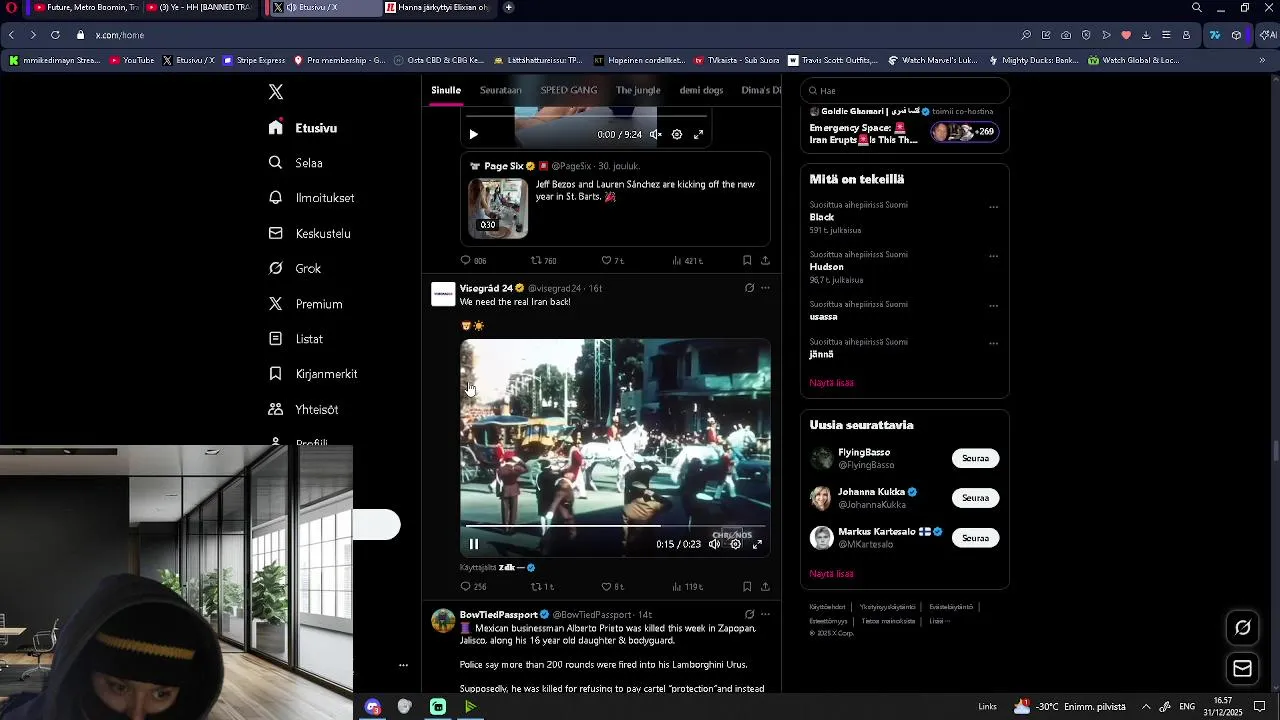Select the Sinulle tab
The width and height of the screenshot is (1280, 720).
click(446, 90)
